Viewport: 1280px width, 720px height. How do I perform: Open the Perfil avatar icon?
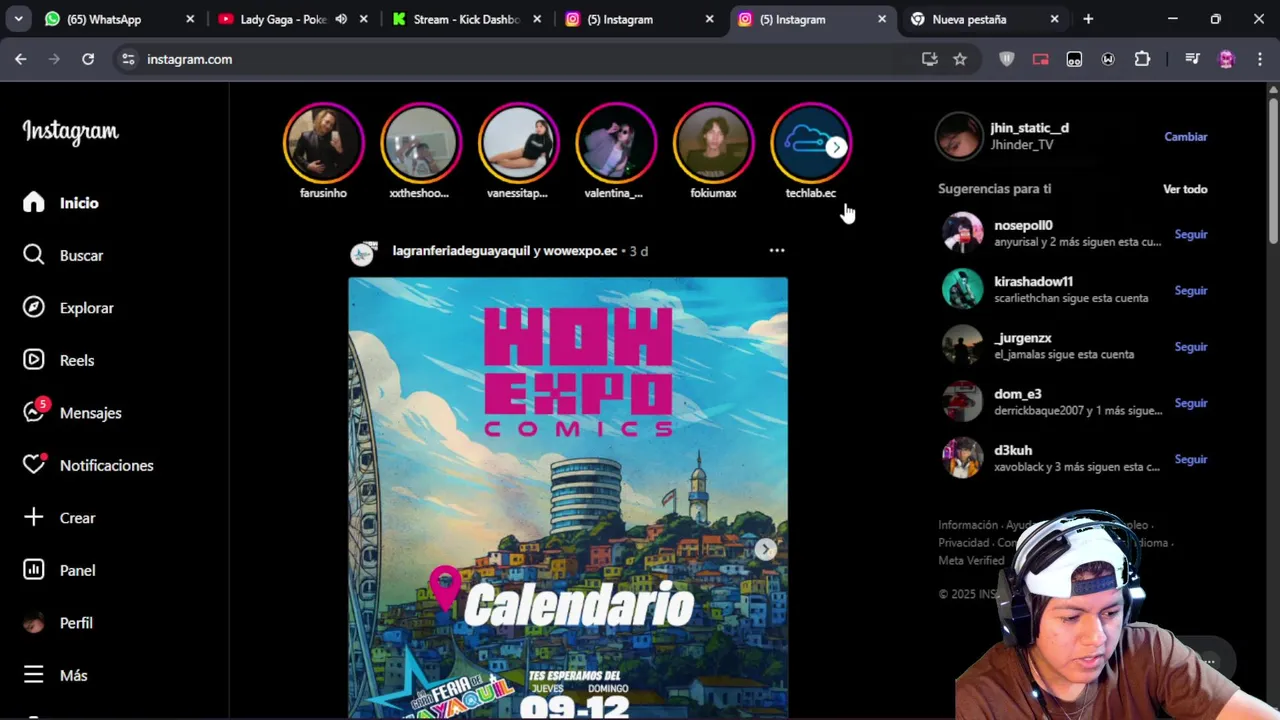(34, 623)
